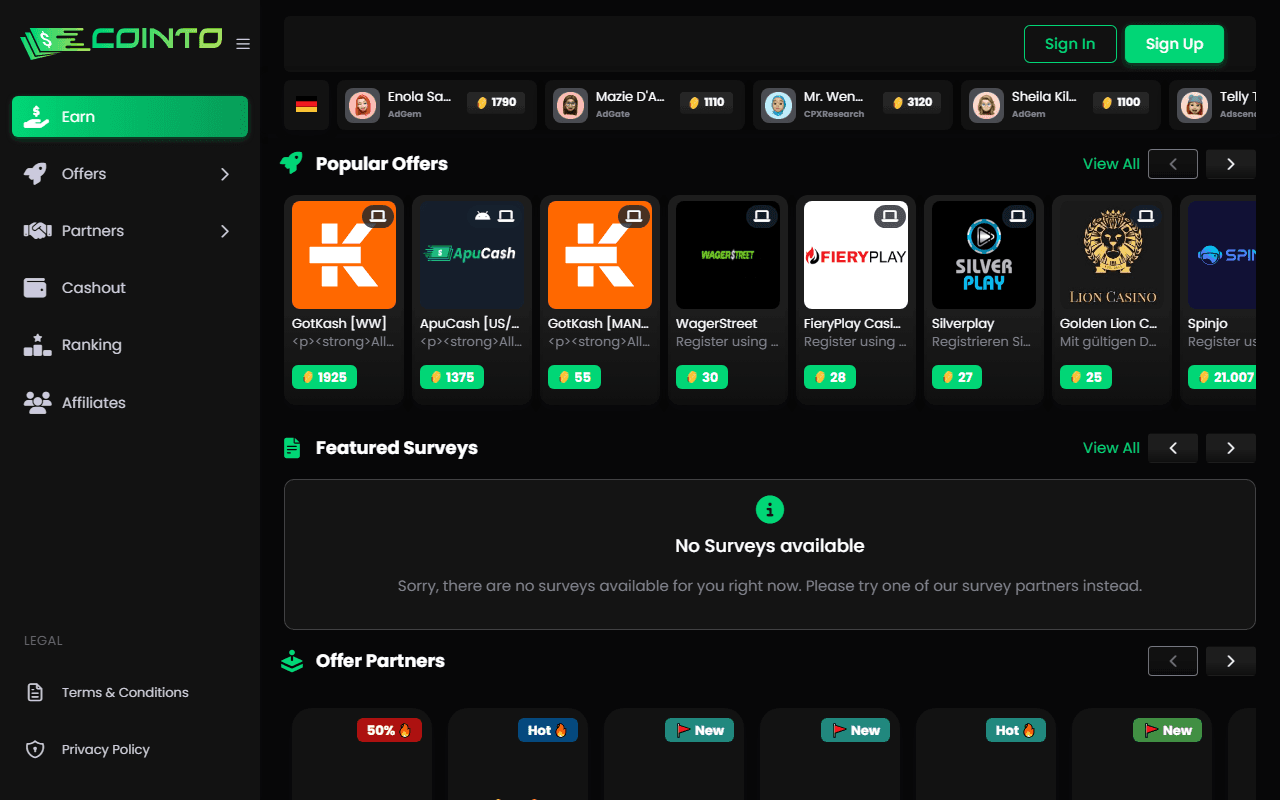
Task: Click desktop device icon on WagerStreet card
Action: click(762, 216)
